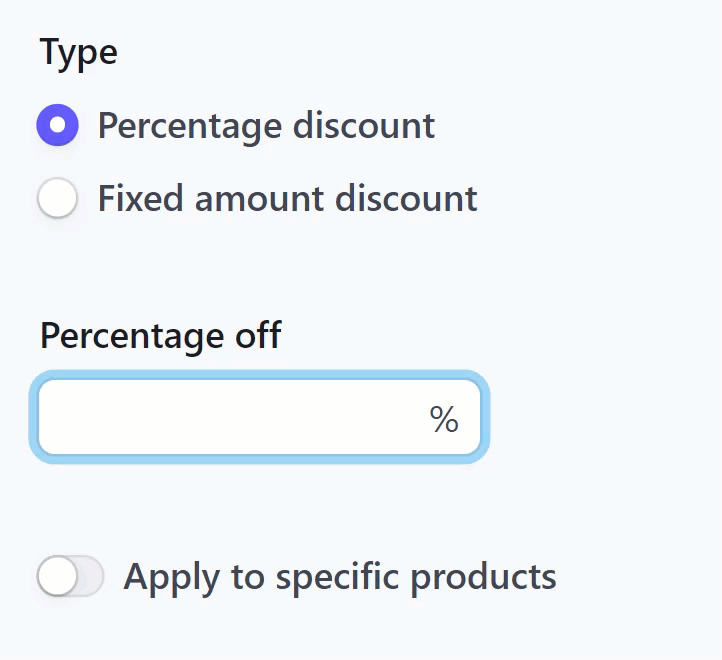
Task: Click the "Type" section heading
Action: pyautogui.click(x=79, y=52)
